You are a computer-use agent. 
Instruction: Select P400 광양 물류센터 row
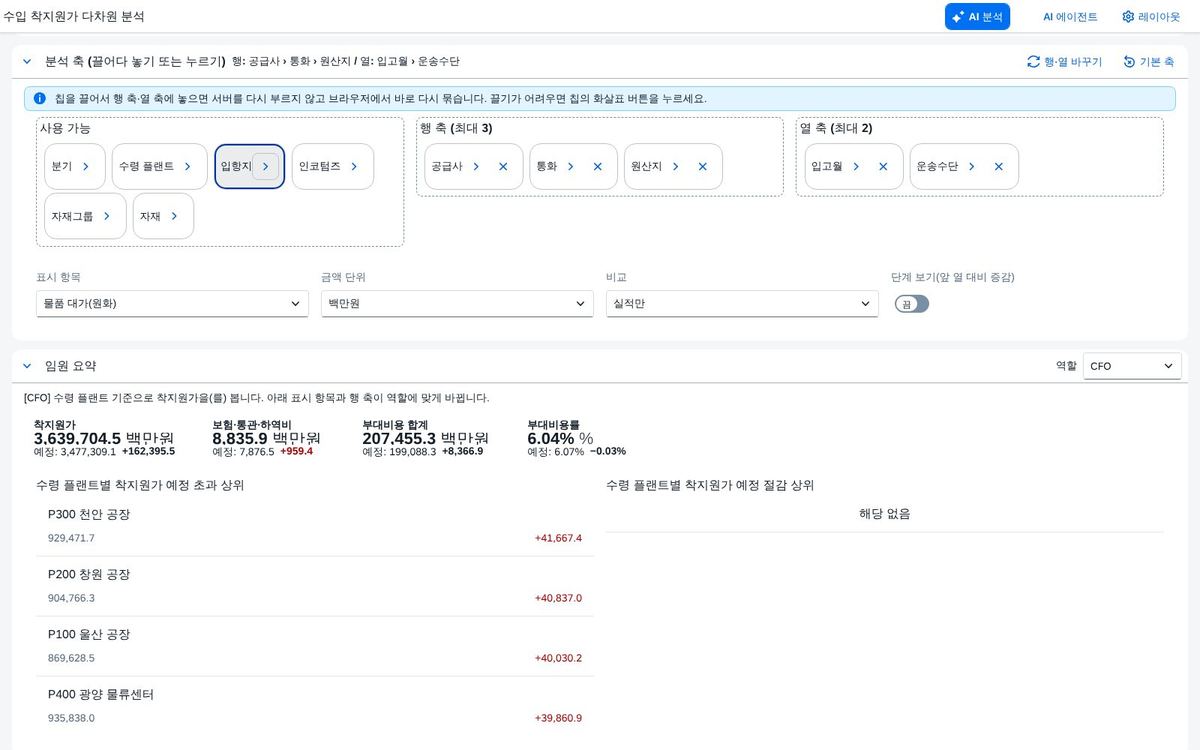[315, 706]
